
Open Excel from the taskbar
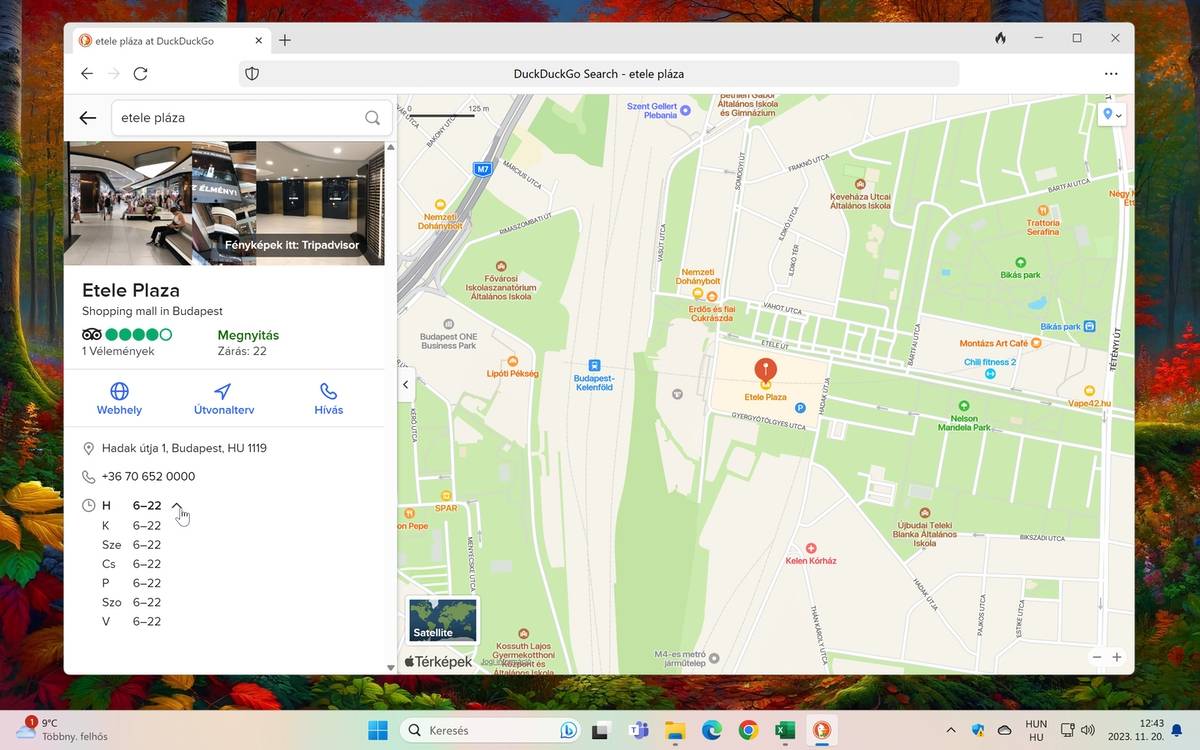pyautogui.click(x=785, y=730)
